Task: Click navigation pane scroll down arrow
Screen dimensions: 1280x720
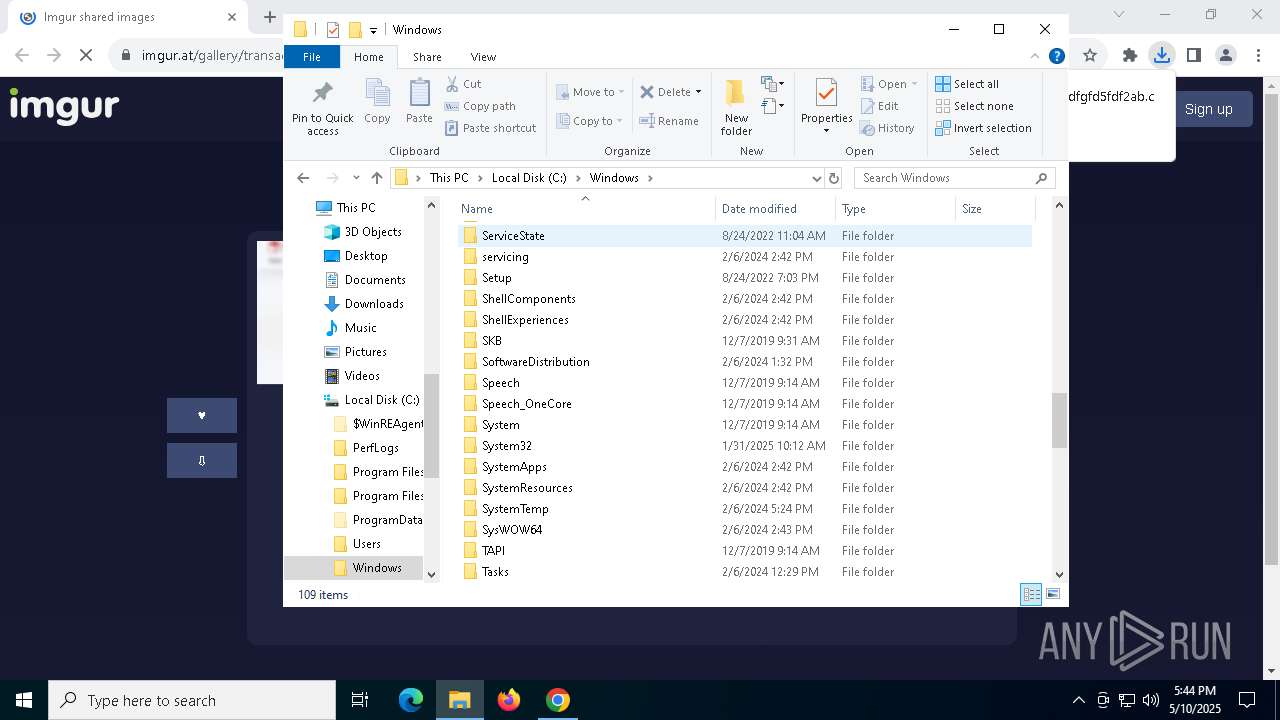Action: pos(432,574)
